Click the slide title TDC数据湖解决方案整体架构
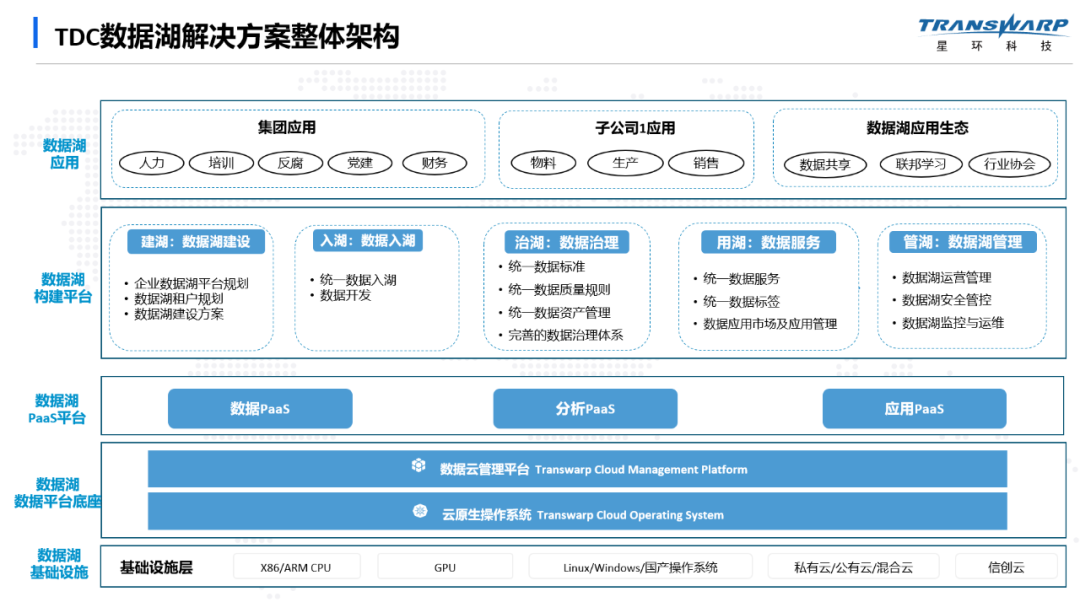 (x=227, y=36)
